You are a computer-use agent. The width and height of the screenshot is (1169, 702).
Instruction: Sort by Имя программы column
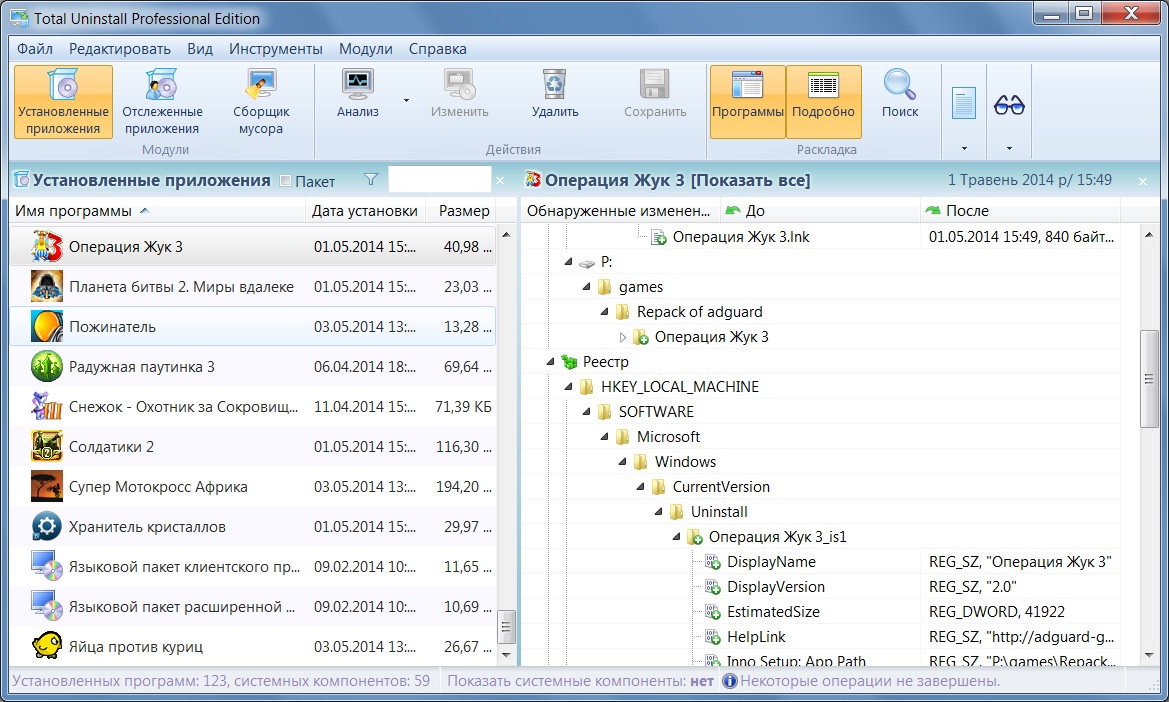[x=157, y=211]
